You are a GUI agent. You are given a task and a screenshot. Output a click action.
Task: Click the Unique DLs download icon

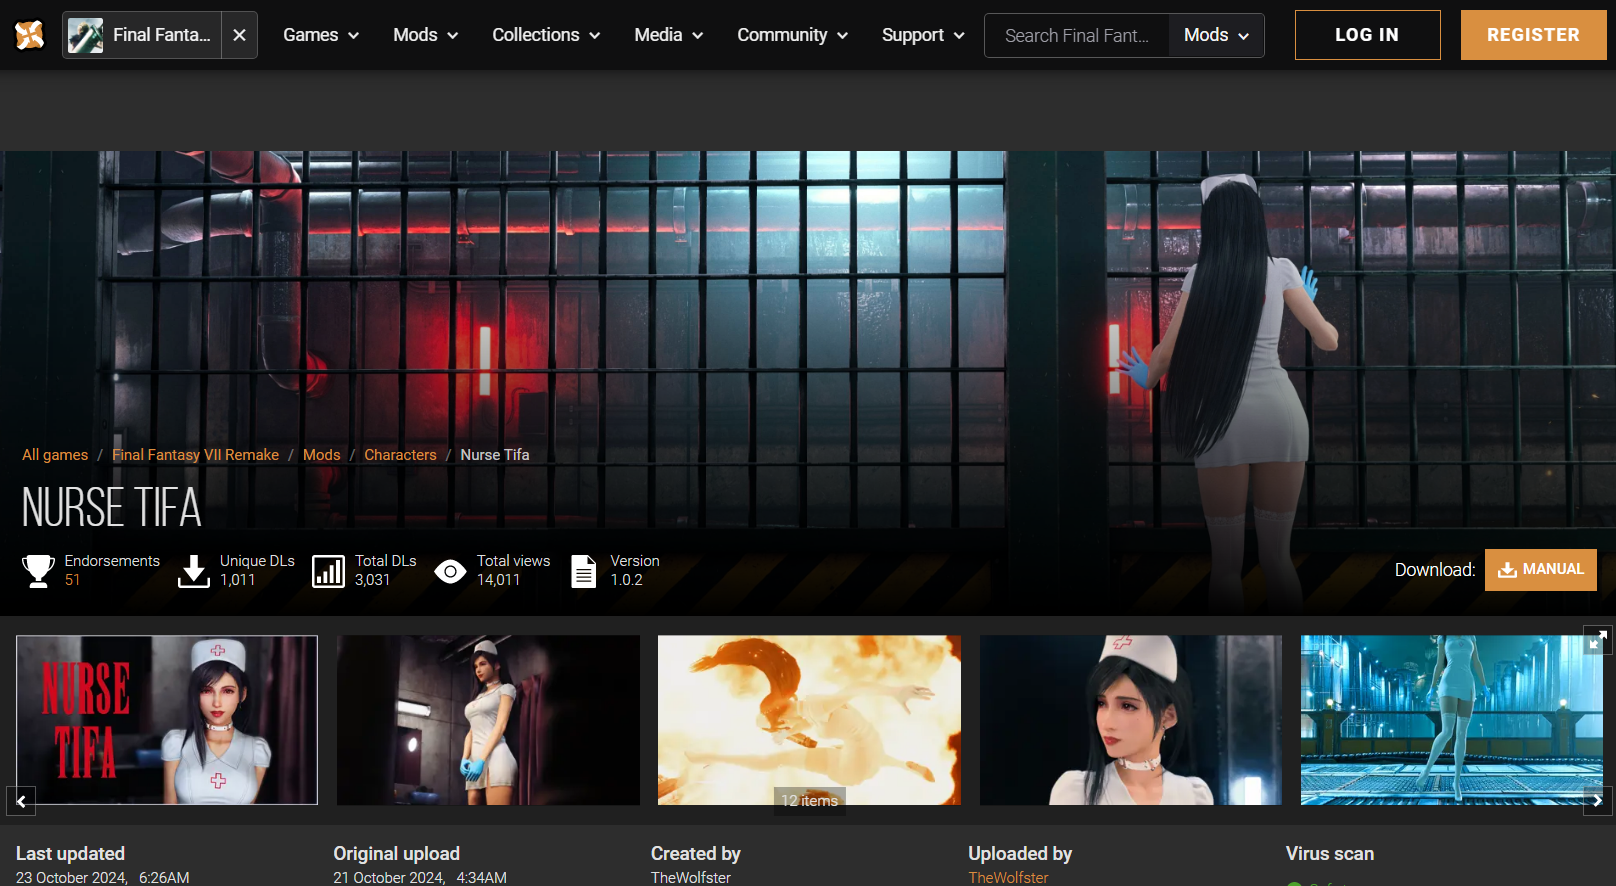point(193,571)
